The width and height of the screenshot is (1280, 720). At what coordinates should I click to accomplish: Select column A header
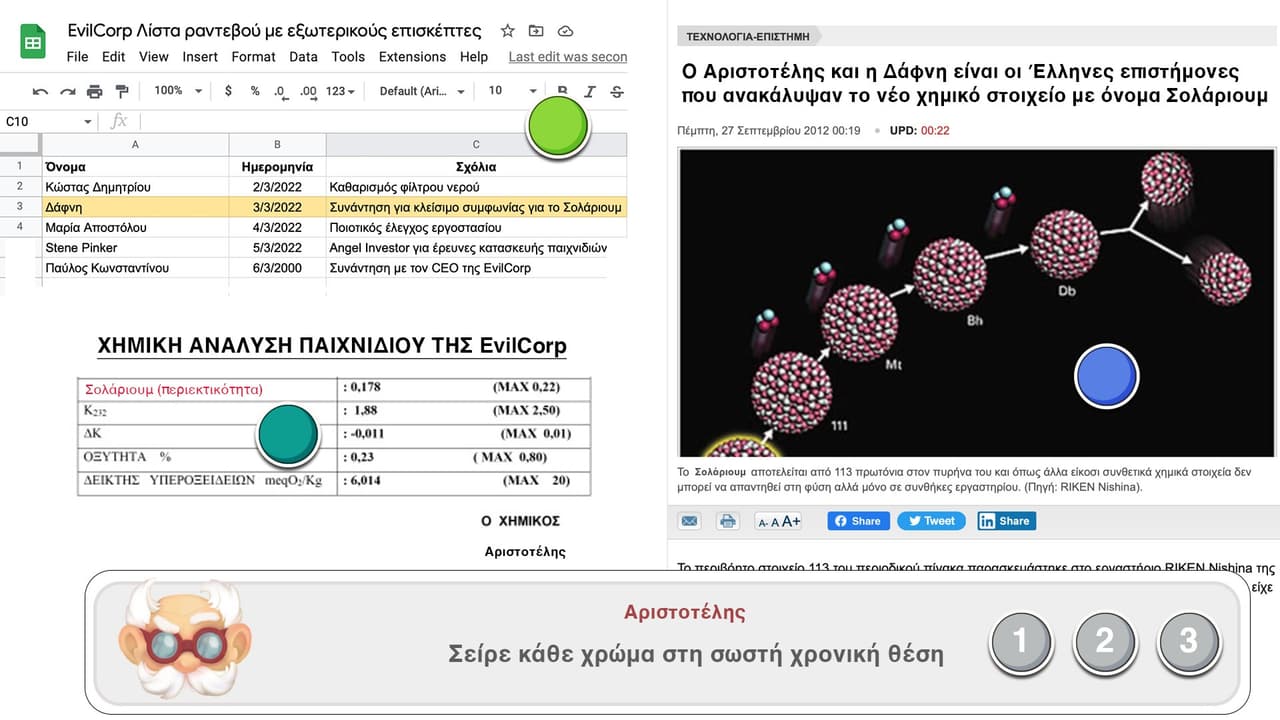coord(135,145)
